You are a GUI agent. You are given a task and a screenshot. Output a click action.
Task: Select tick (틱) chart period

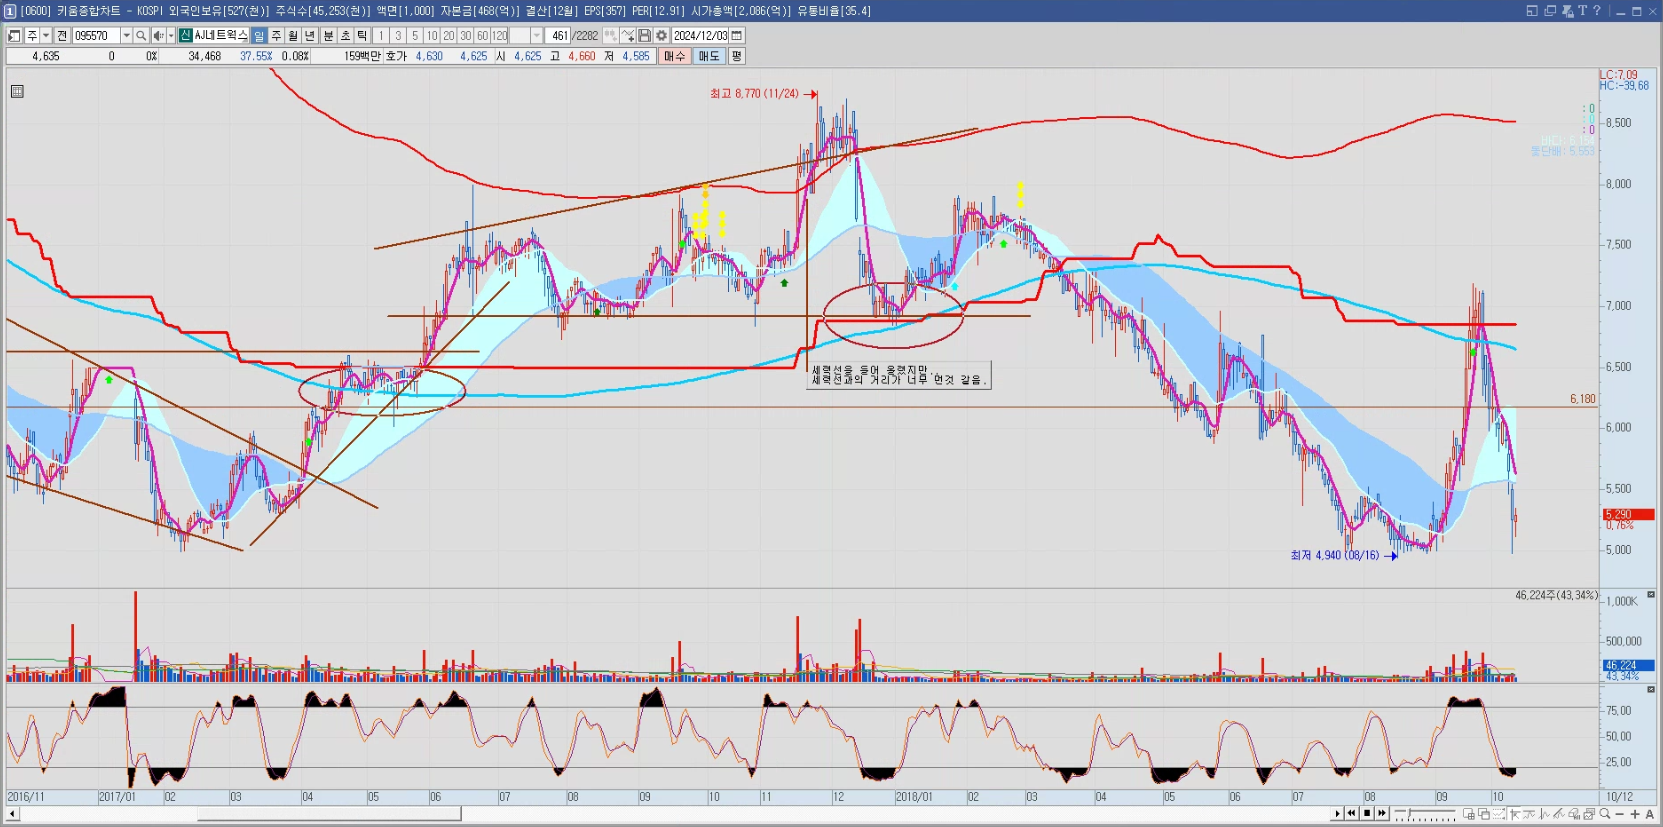[x=362, y=35]
